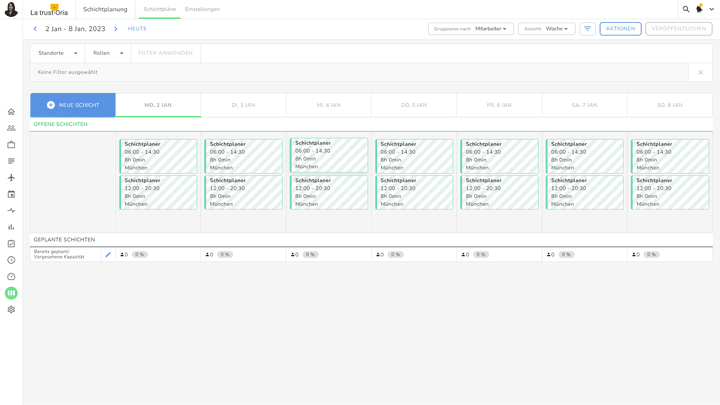Change Ansicht Woche view dropdown
The image size is (720, 405).
[546, 29]
